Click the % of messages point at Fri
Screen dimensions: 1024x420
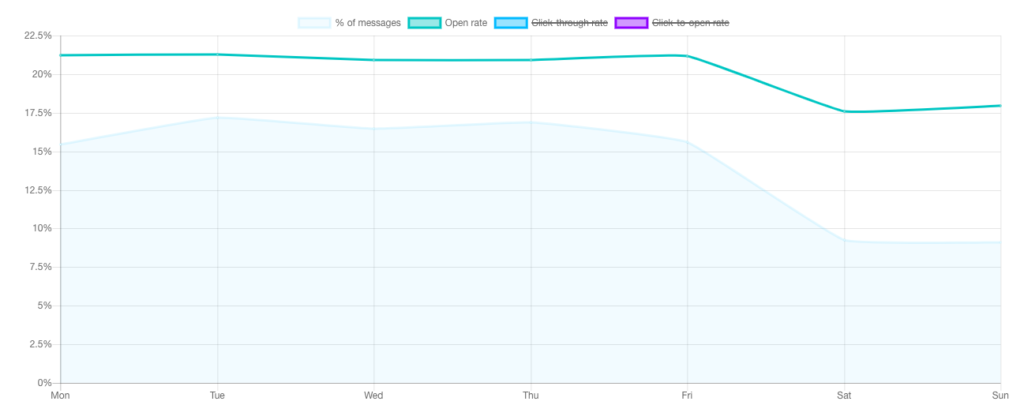687,141
